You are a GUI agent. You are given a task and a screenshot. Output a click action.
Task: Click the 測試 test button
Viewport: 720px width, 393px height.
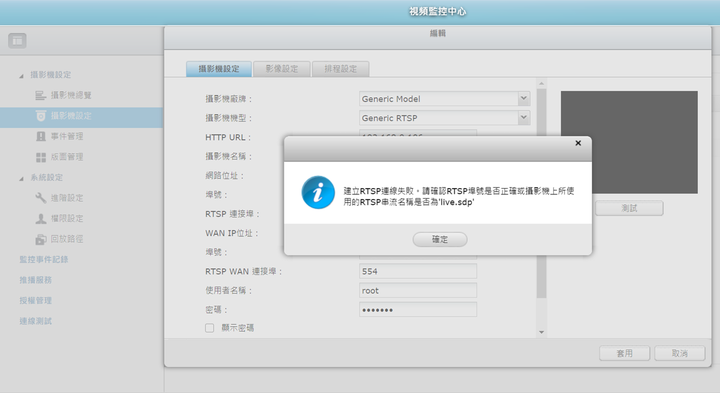629,208
